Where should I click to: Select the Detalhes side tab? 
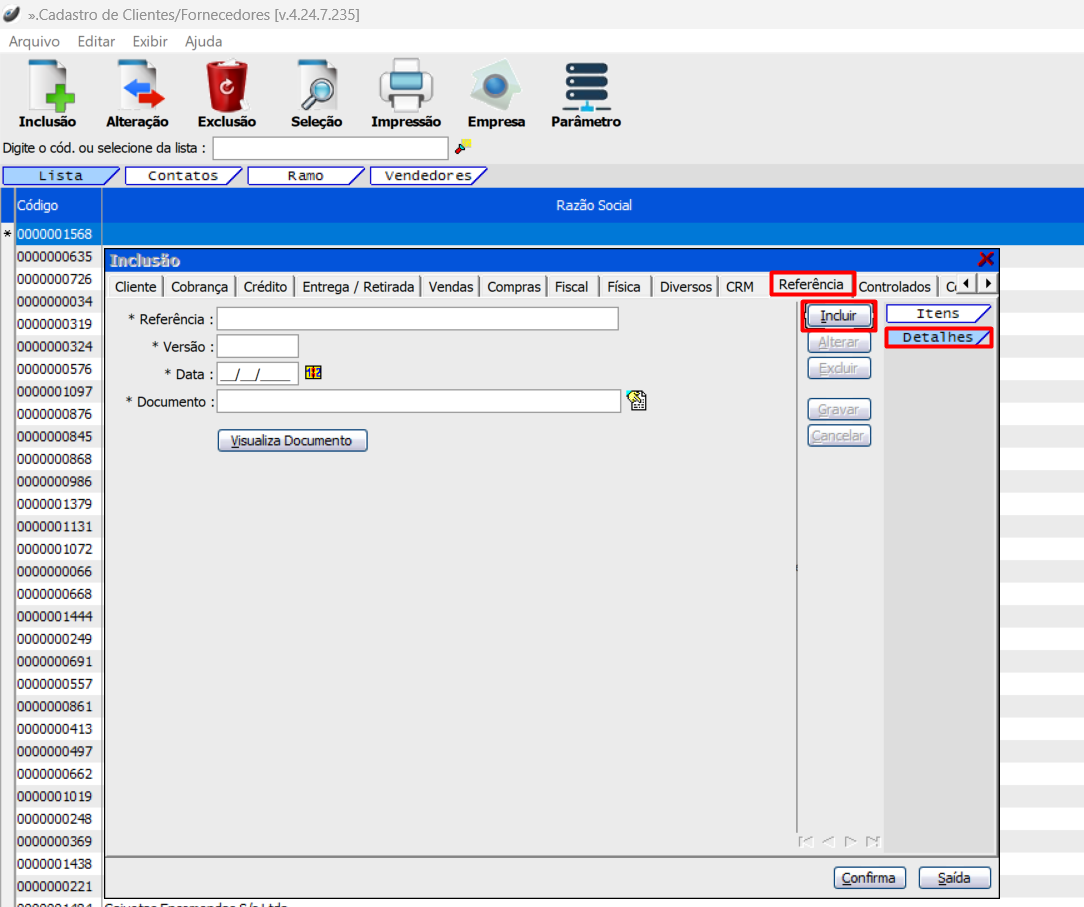tap(938, 338)
